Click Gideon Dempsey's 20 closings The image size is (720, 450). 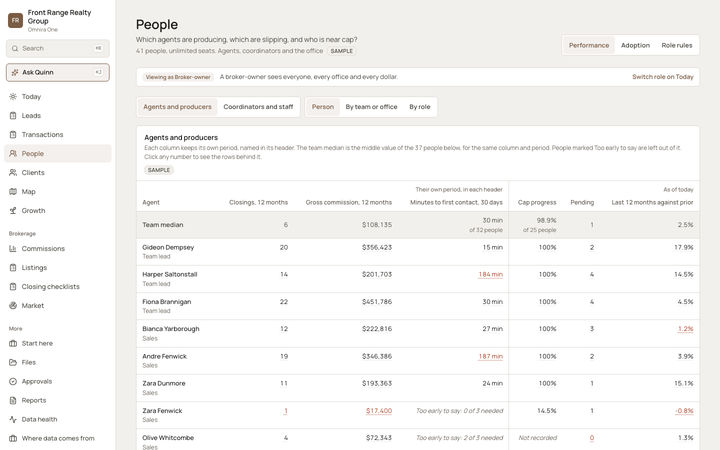click(284, 248)
